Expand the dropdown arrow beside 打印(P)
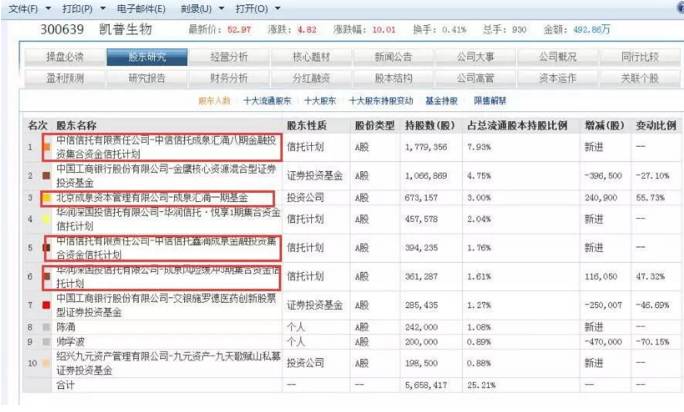684x412 pixels. point(103,8)
